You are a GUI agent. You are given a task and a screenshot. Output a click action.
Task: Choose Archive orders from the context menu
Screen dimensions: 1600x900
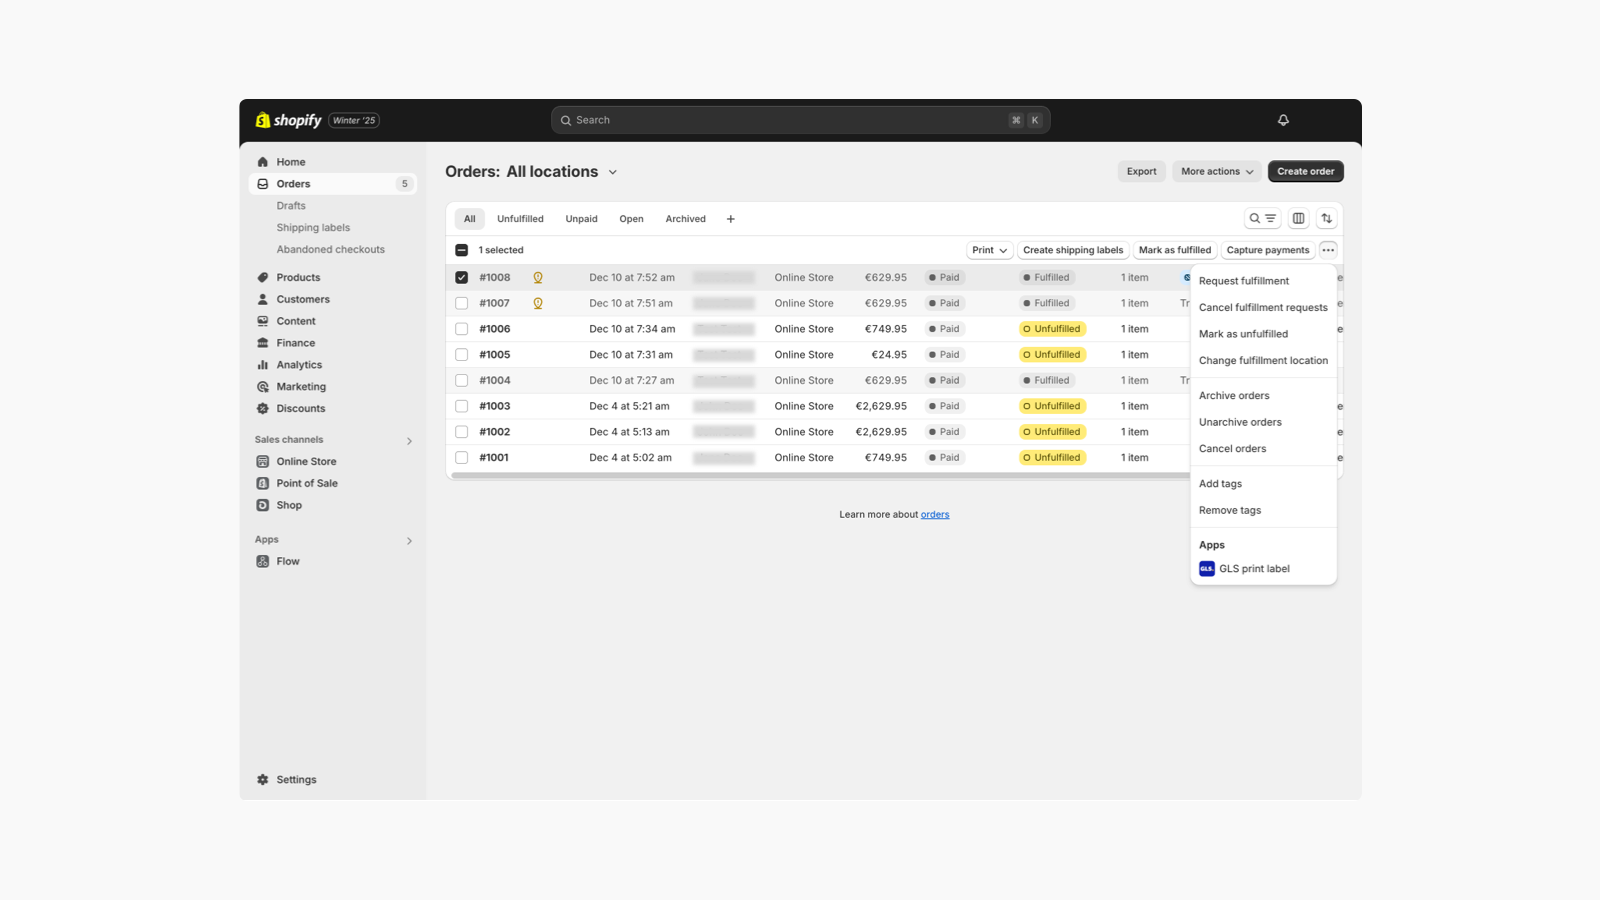[1234, 395]
